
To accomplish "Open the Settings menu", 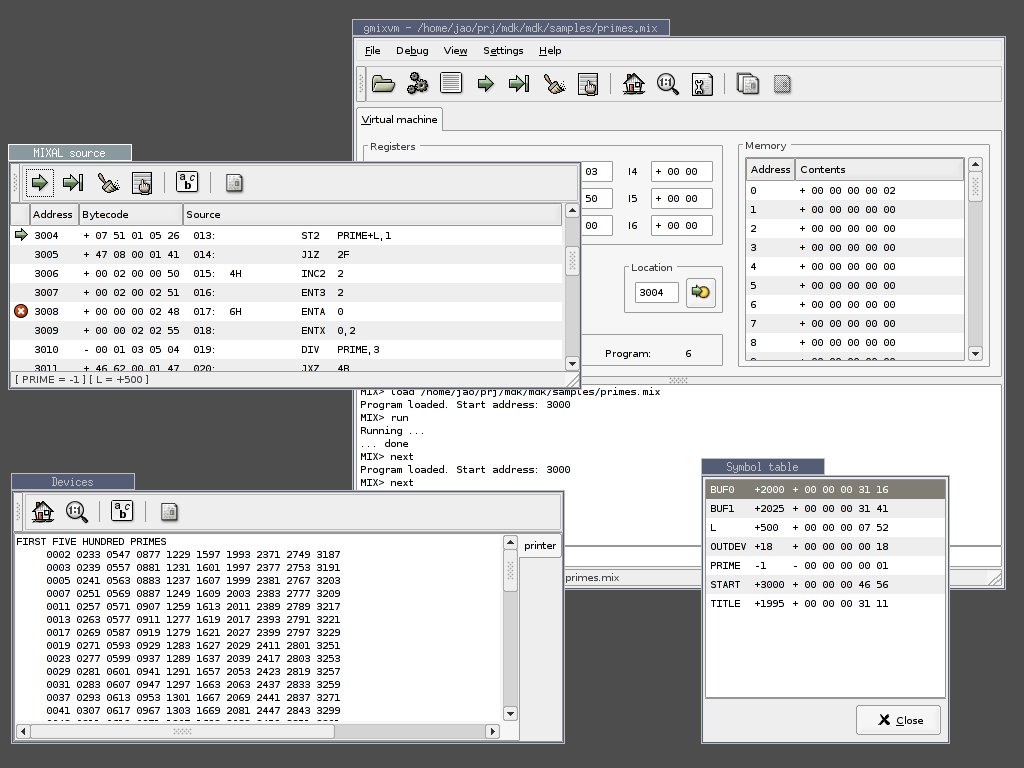I will 503,50.
